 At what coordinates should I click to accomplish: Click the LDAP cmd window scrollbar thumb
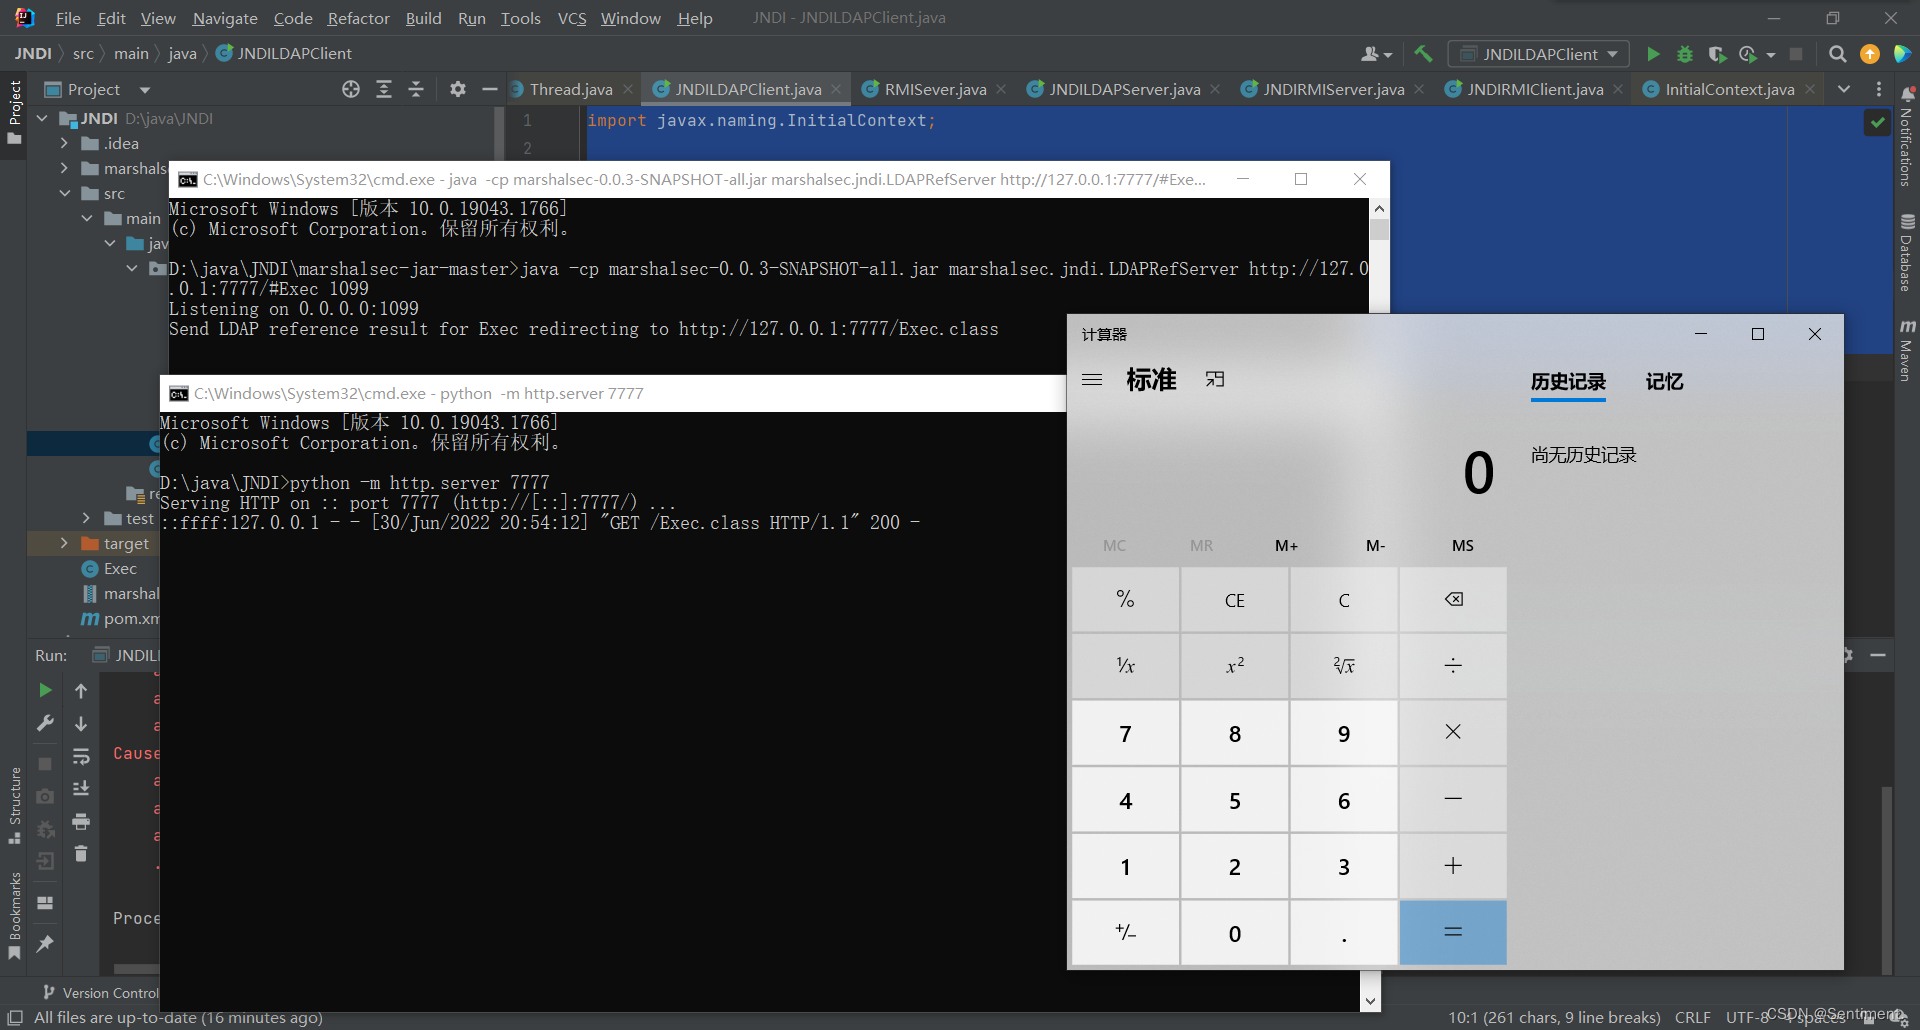point(1379,230)
